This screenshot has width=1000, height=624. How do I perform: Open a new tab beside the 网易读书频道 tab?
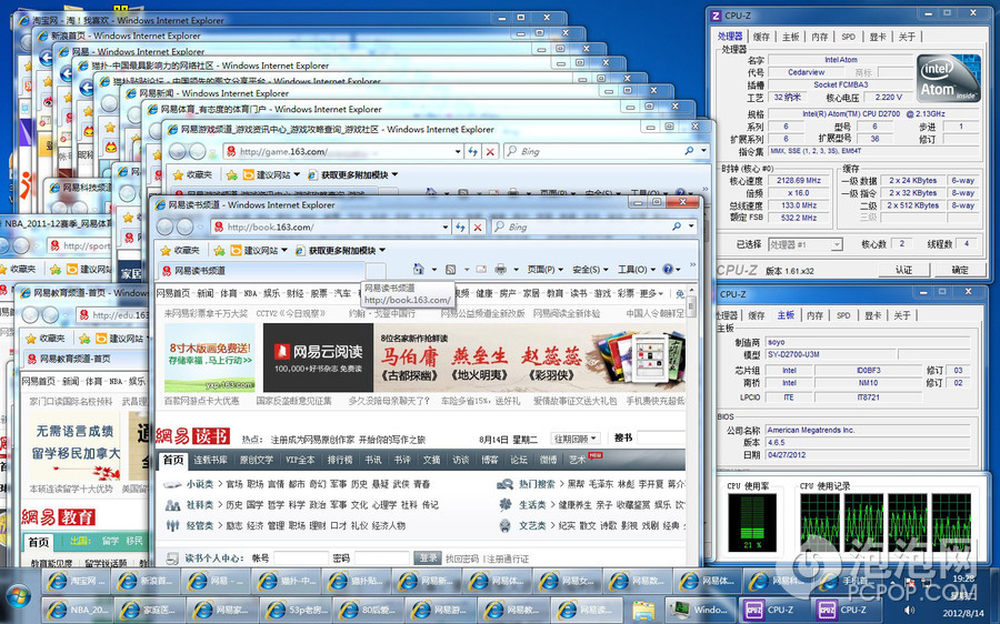click(x=376, y=271)
